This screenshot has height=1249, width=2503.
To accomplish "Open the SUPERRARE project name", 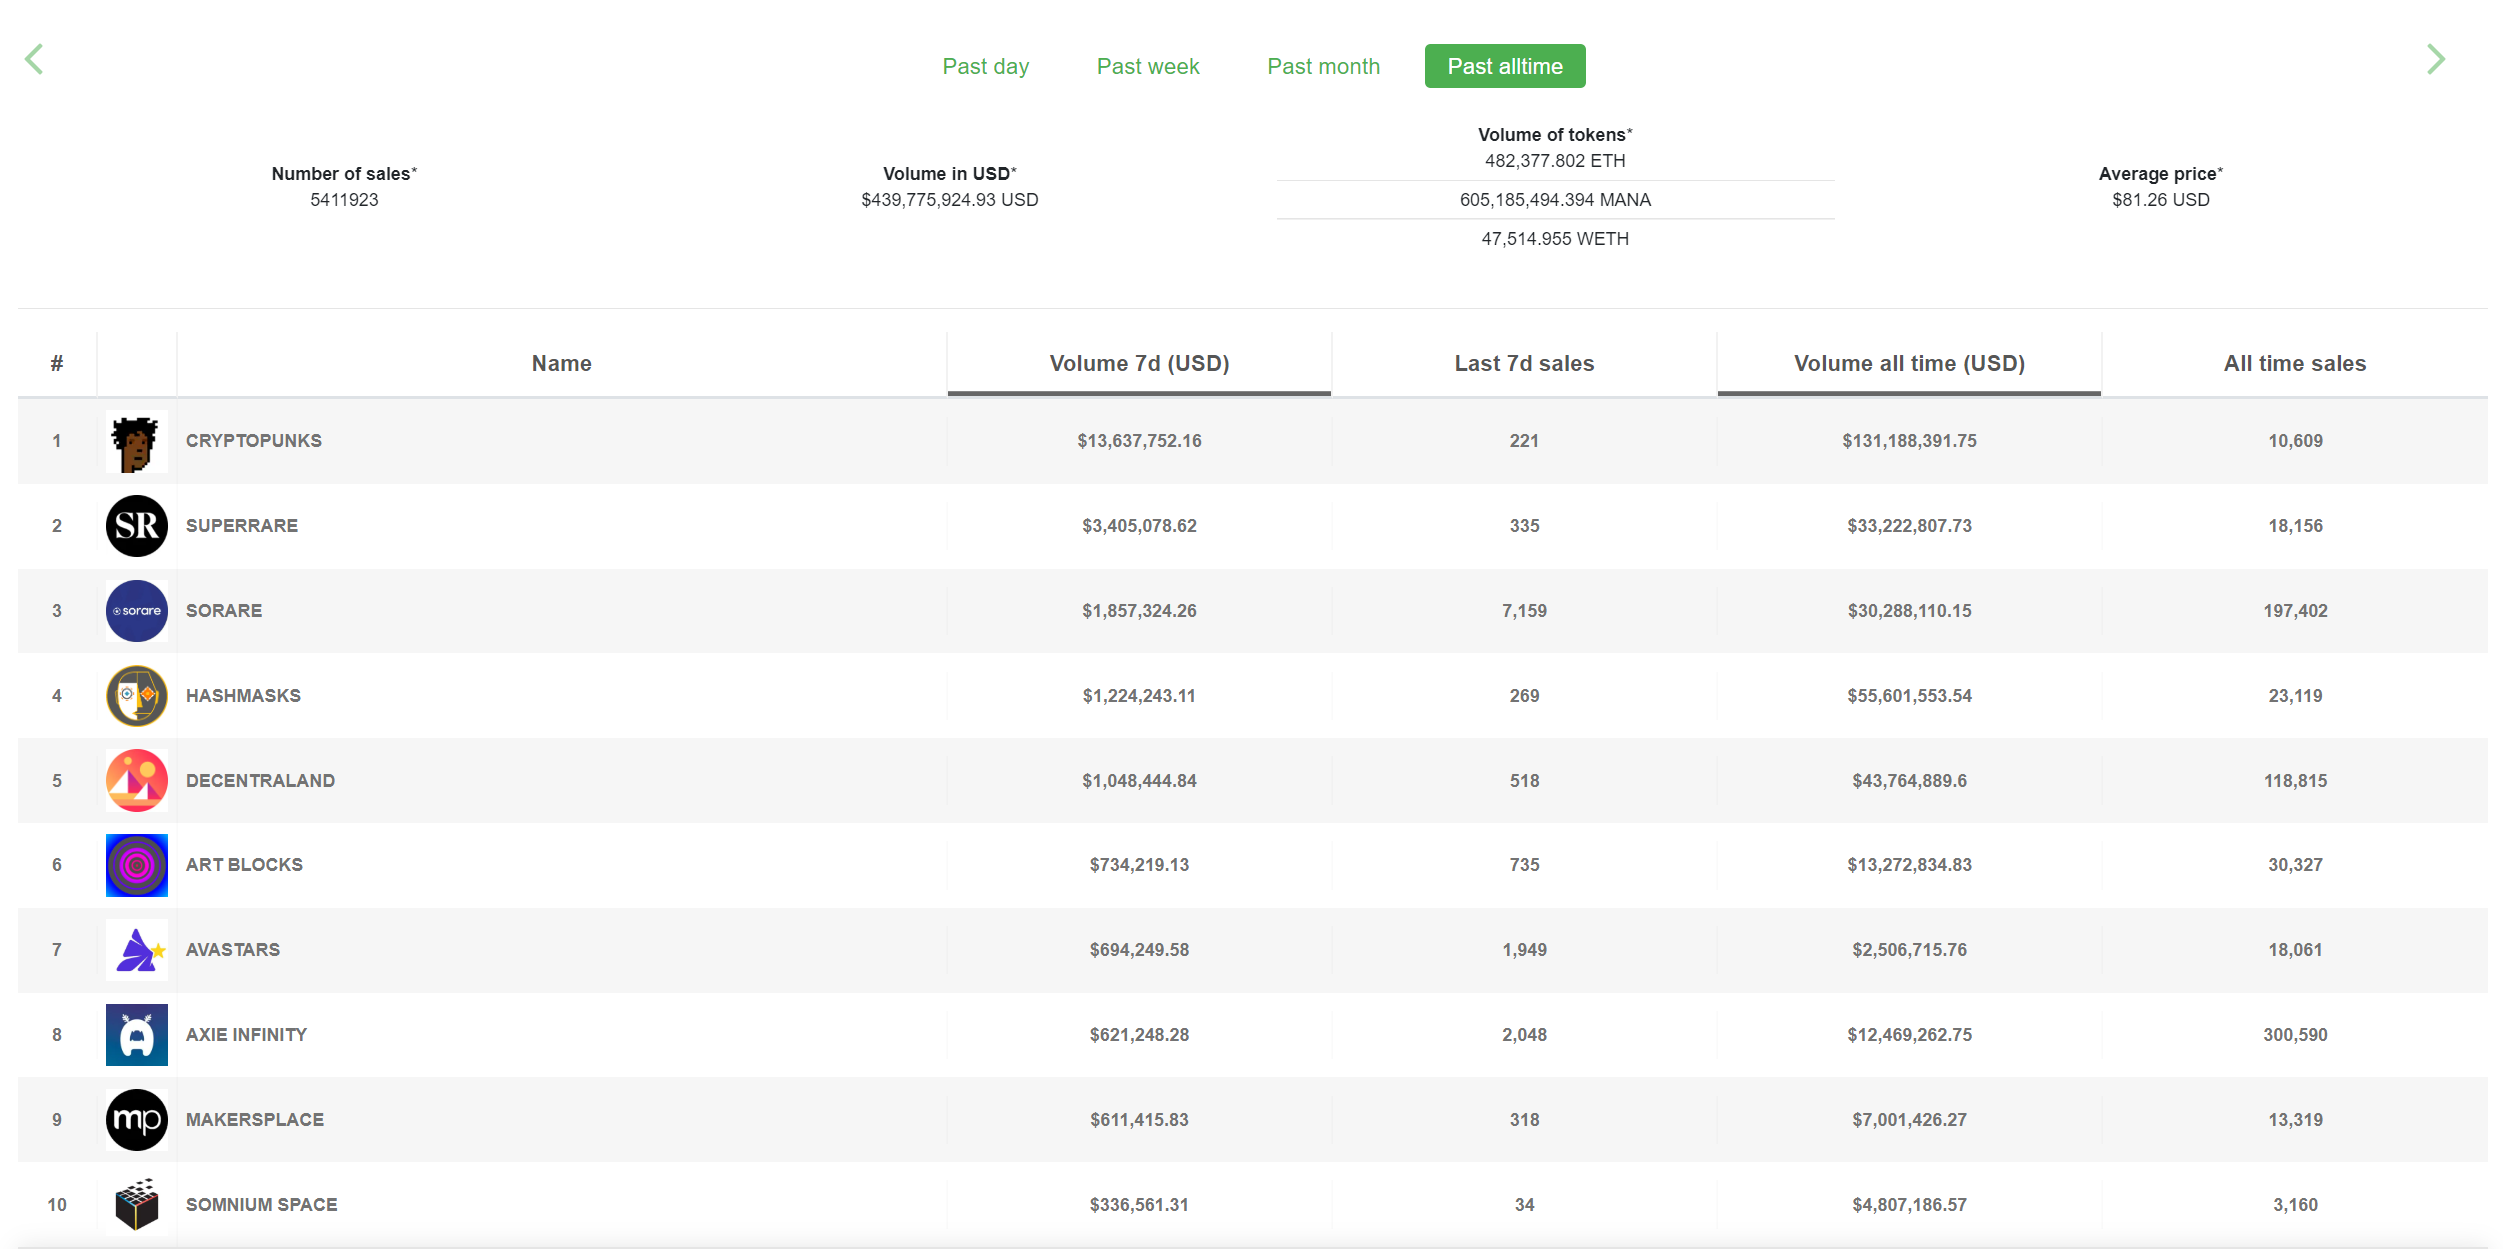I will click(242, 526).
